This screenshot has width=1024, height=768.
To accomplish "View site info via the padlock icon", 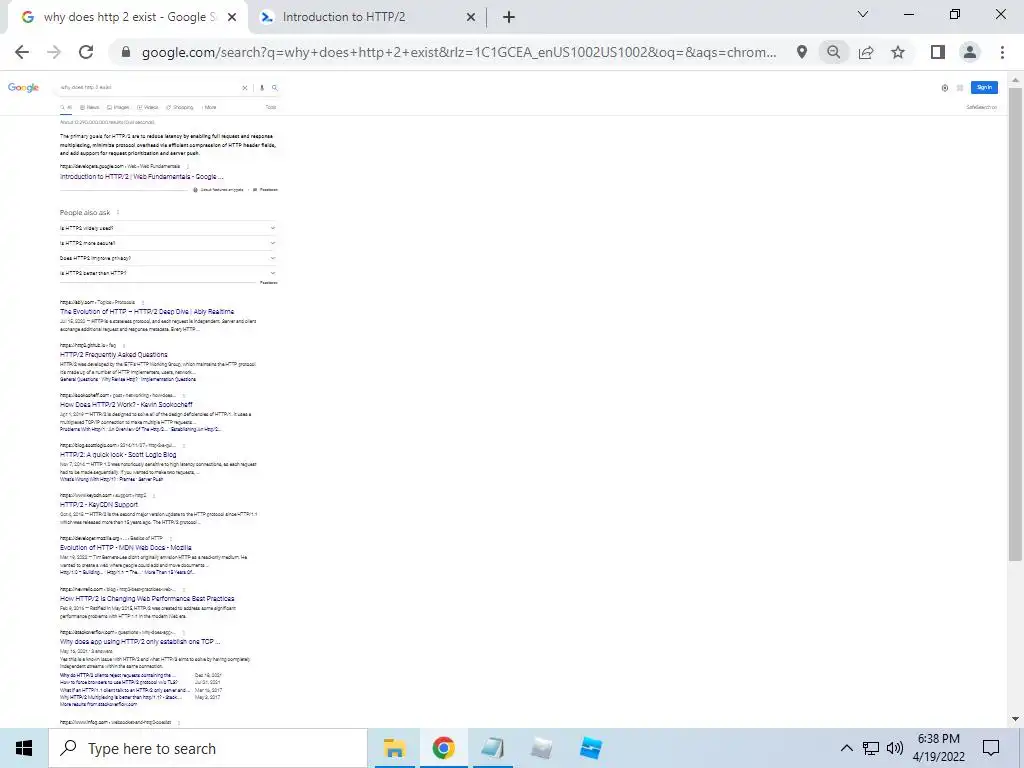I will point(126,52).
